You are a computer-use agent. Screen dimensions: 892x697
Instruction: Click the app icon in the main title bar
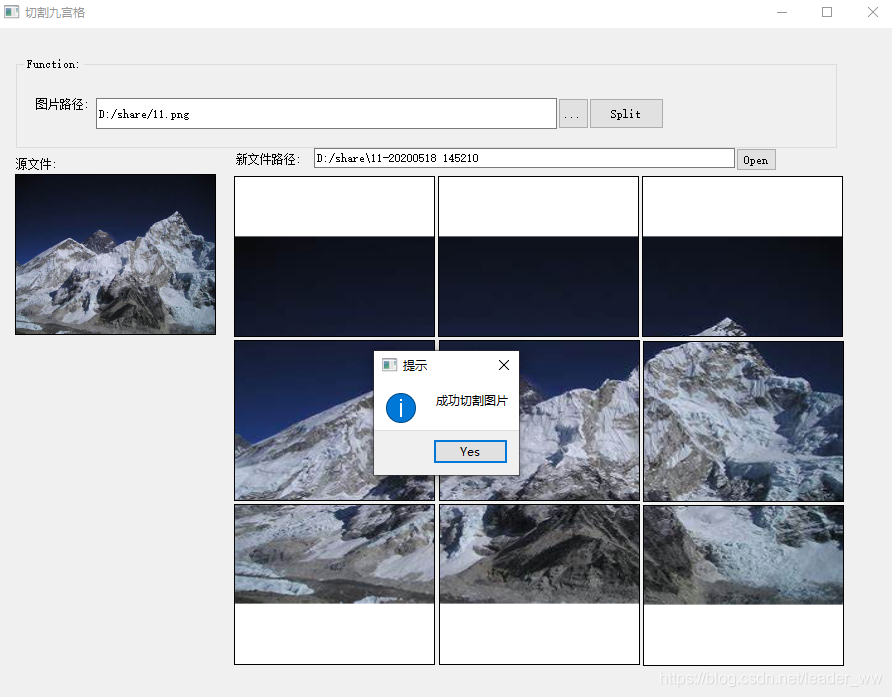tap(11, 12)
